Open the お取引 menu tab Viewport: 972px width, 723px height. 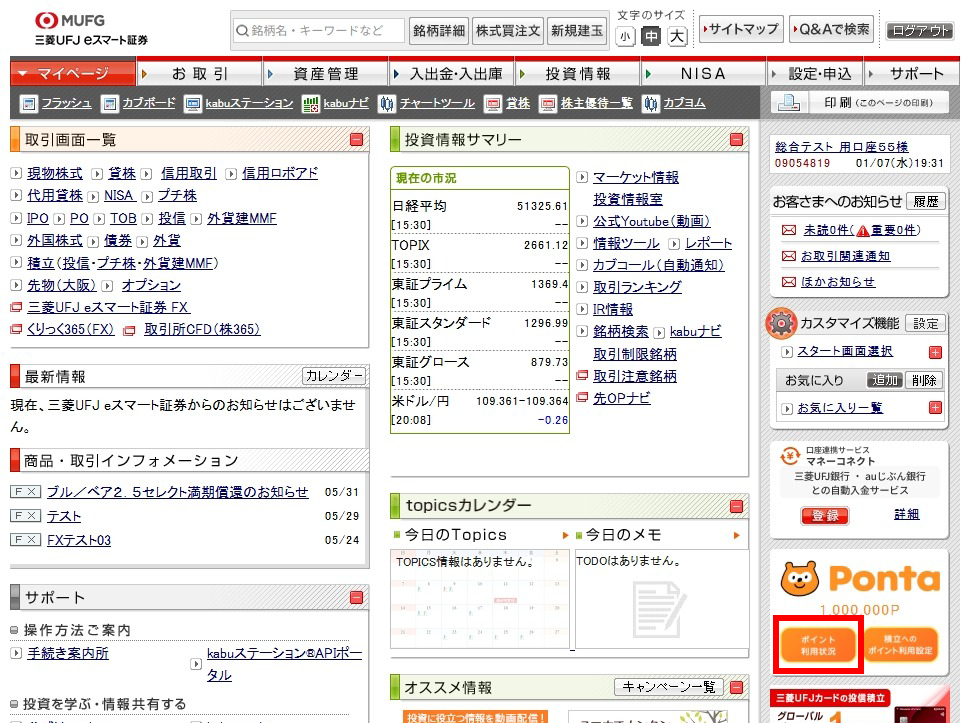pos(200,74)
